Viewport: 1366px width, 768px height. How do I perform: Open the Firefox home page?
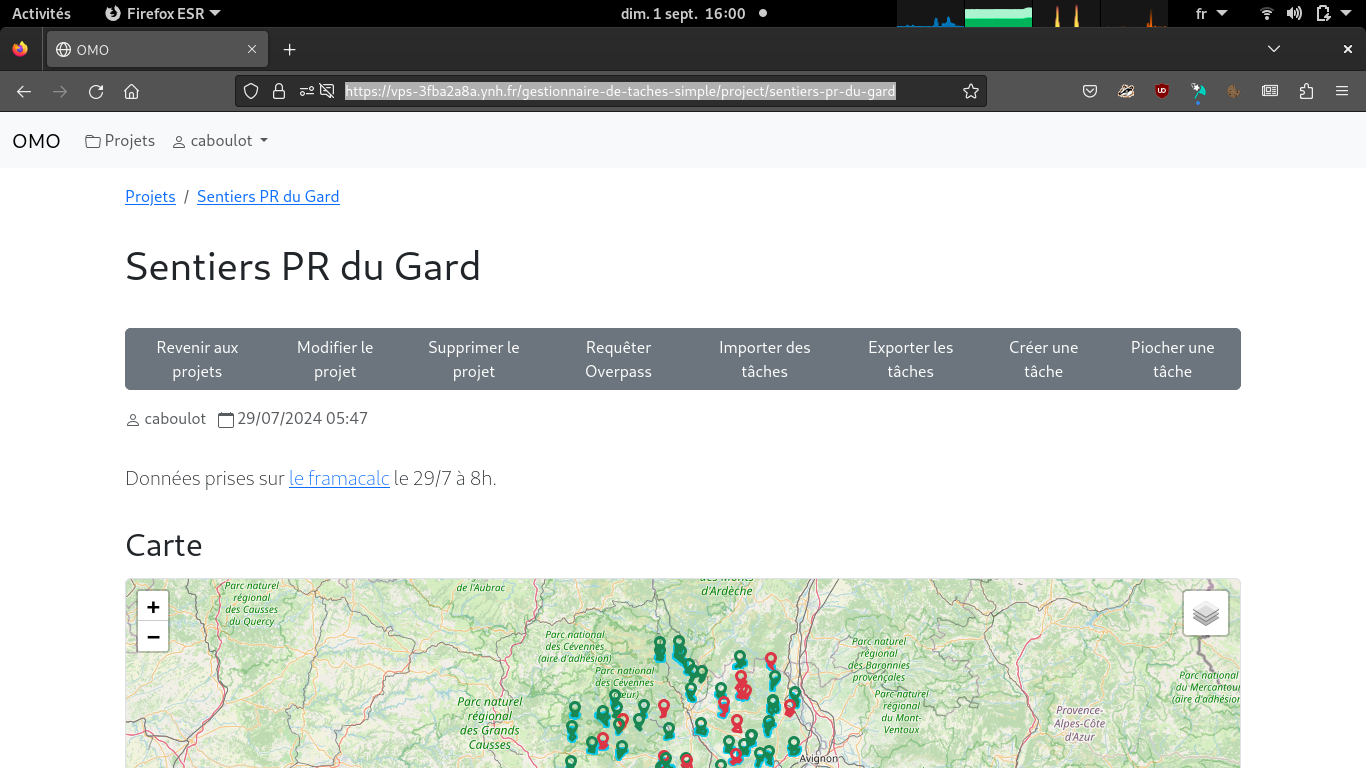point(131,91)
